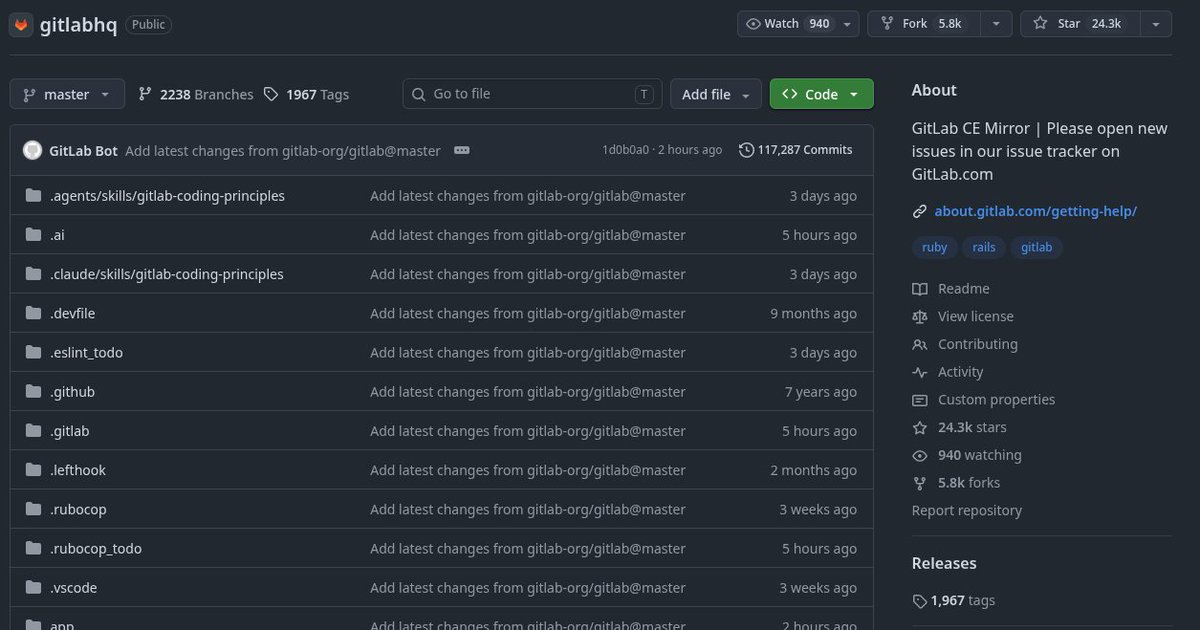Click the eye icon beside 940 watching
Image resolution: width=1200 pixels, height=630 pixels.
[920, 455]
